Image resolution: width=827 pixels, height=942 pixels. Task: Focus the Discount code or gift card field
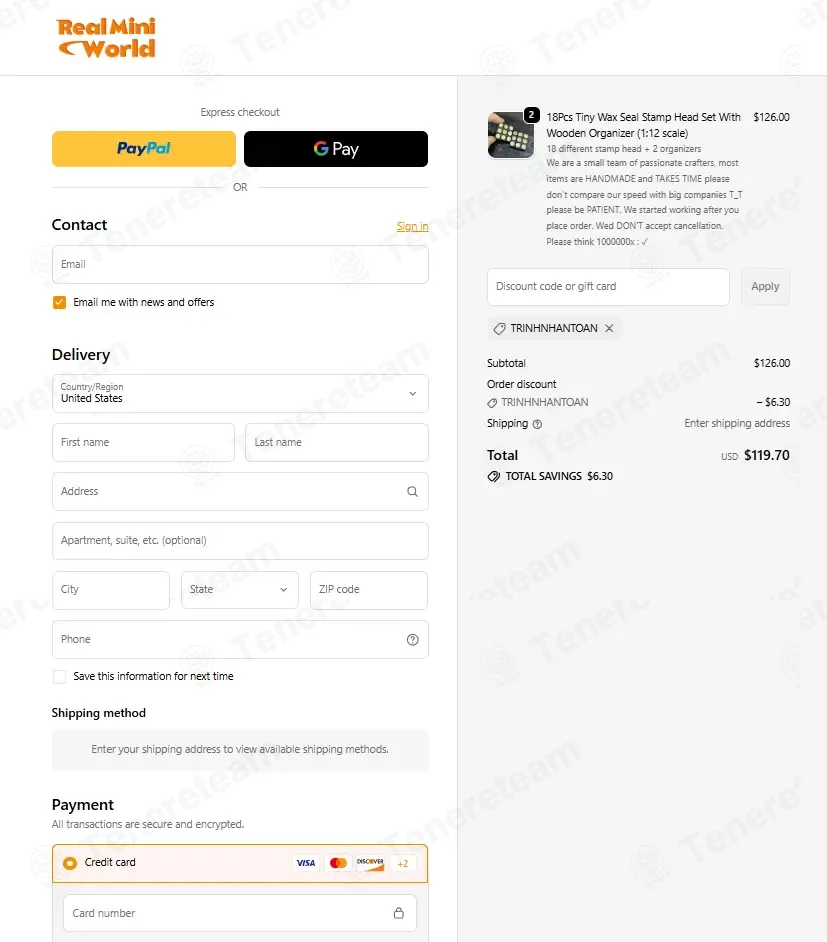[608, 287]
